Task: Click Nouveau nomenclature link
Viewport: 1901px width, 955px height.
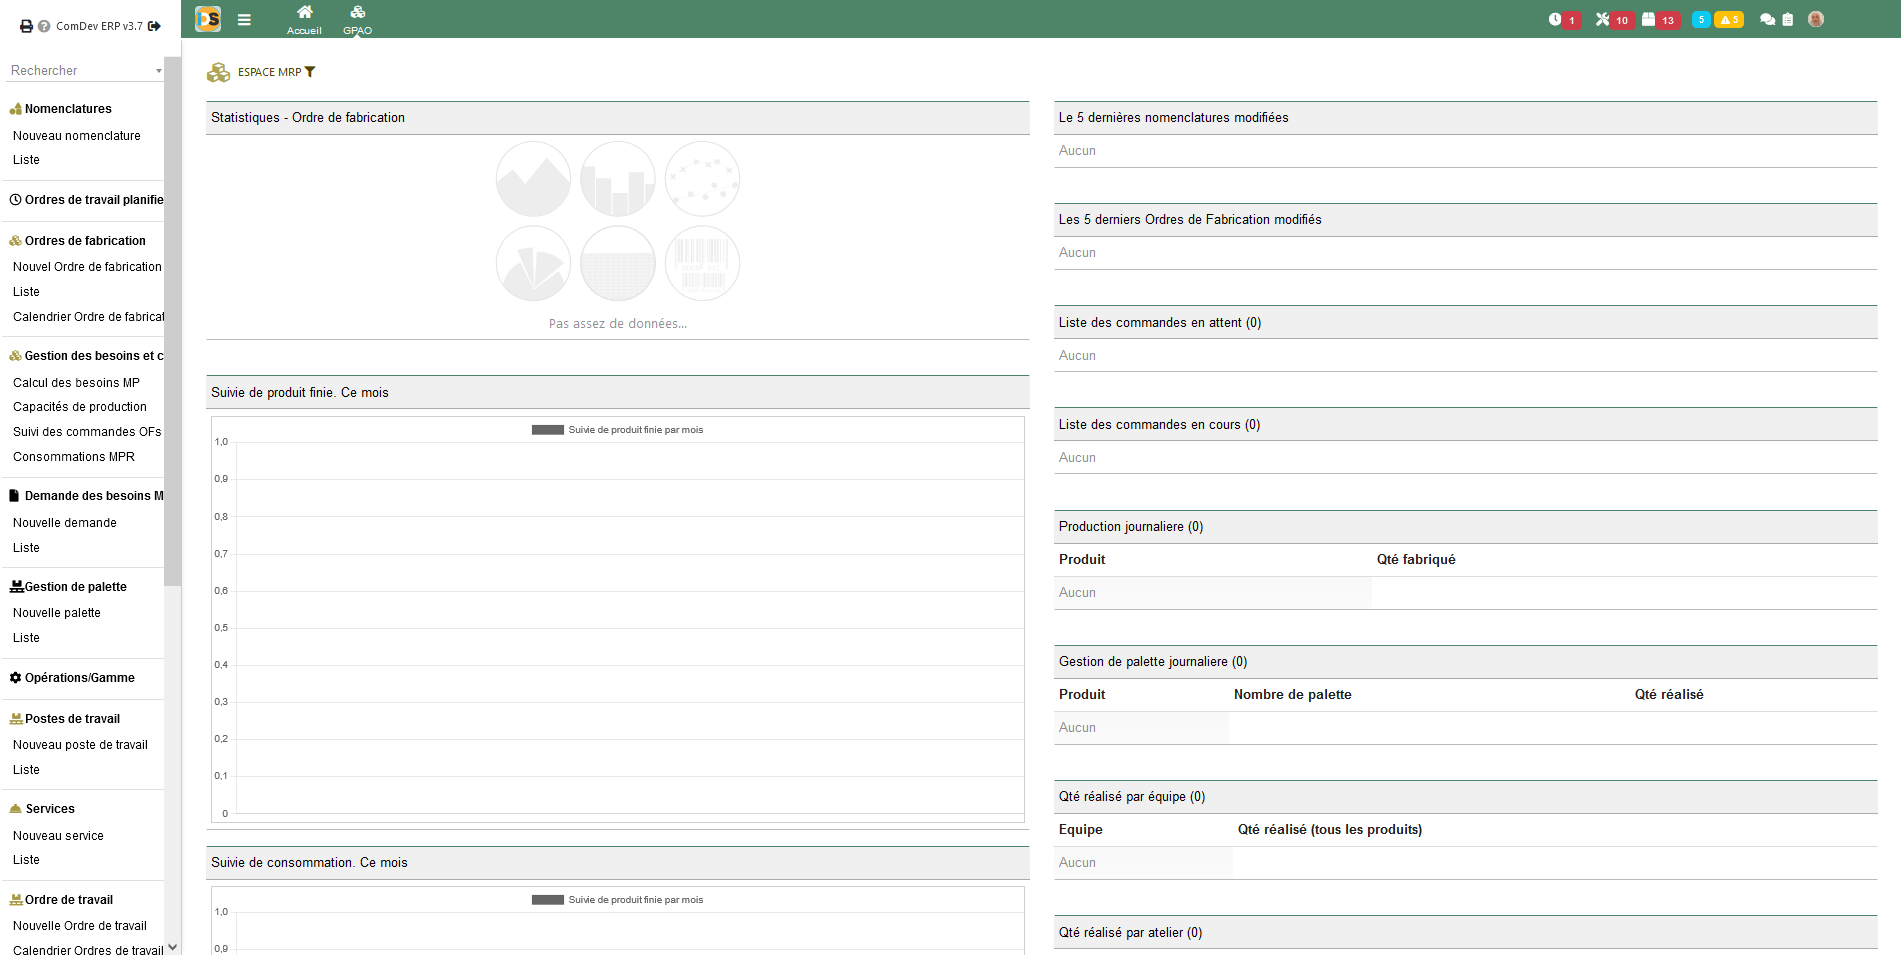Action: pos(77,136)
